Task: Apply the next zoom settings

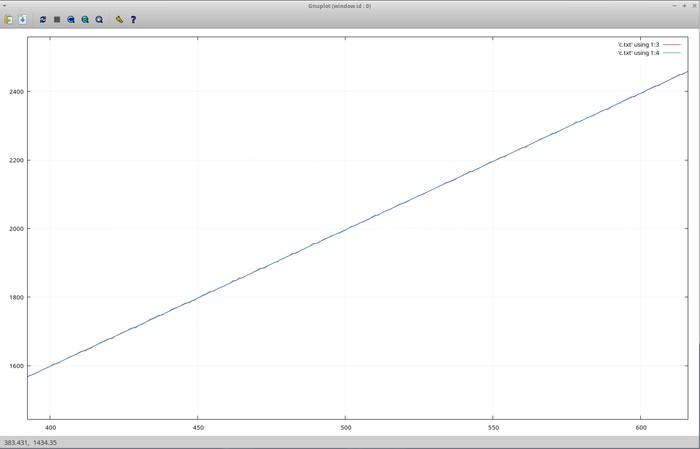Action: (85, 19)
